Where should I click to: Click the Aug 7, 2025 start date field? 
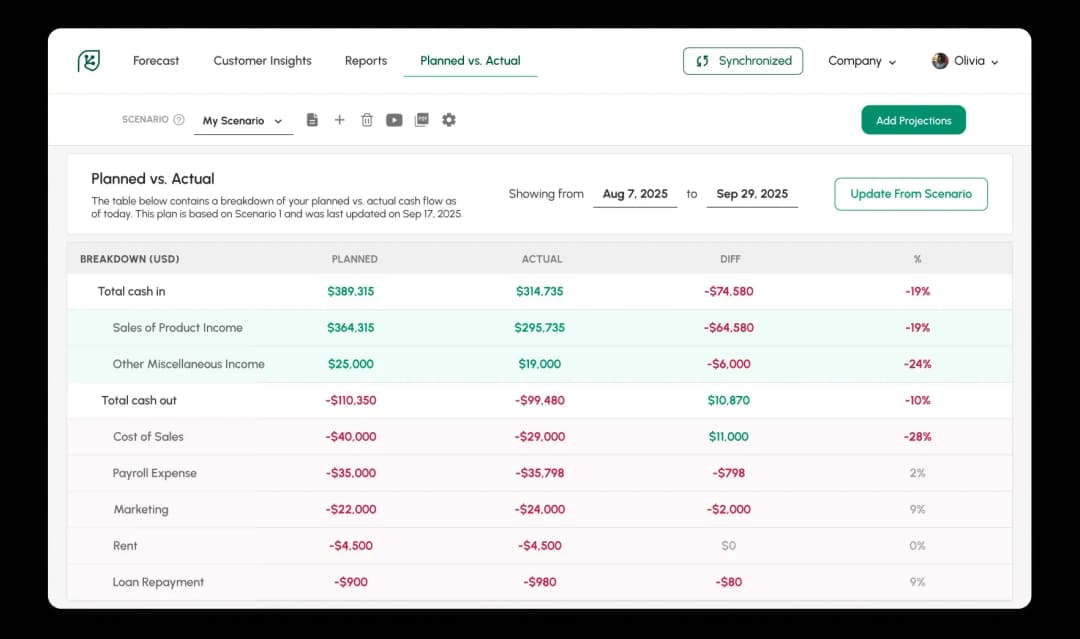coord(635,194)
